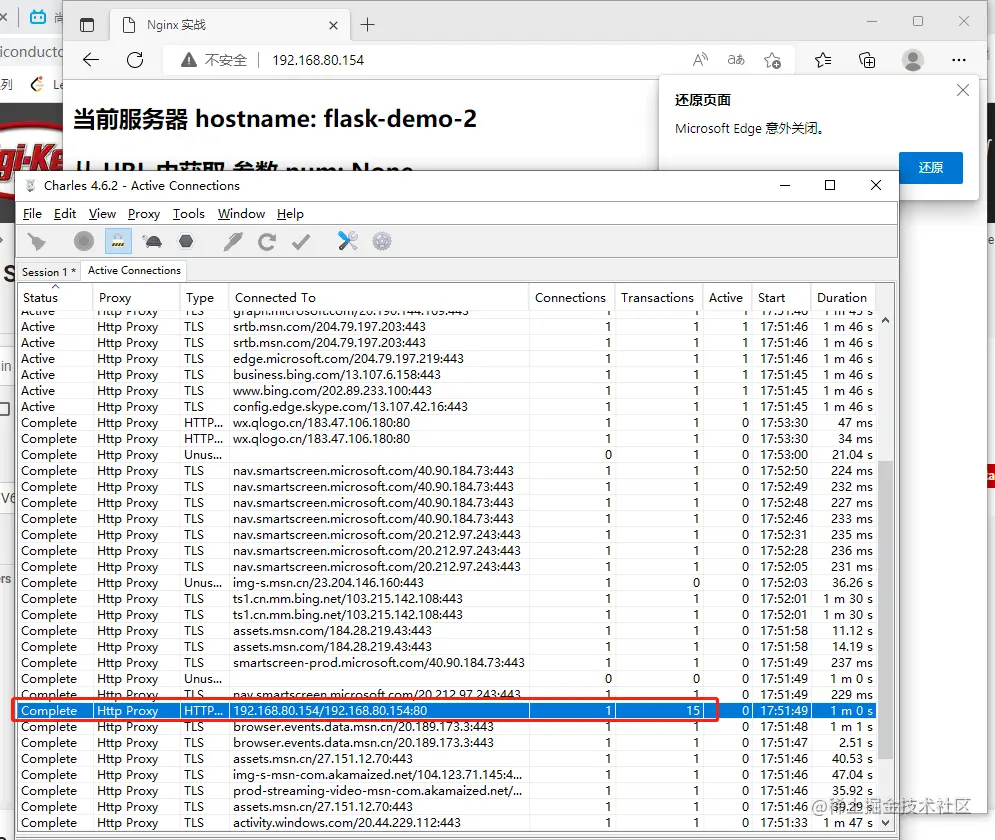This screenshot has height=840, width=995.
Task: Click the Edge back arrow
Action: click(91, 60)
